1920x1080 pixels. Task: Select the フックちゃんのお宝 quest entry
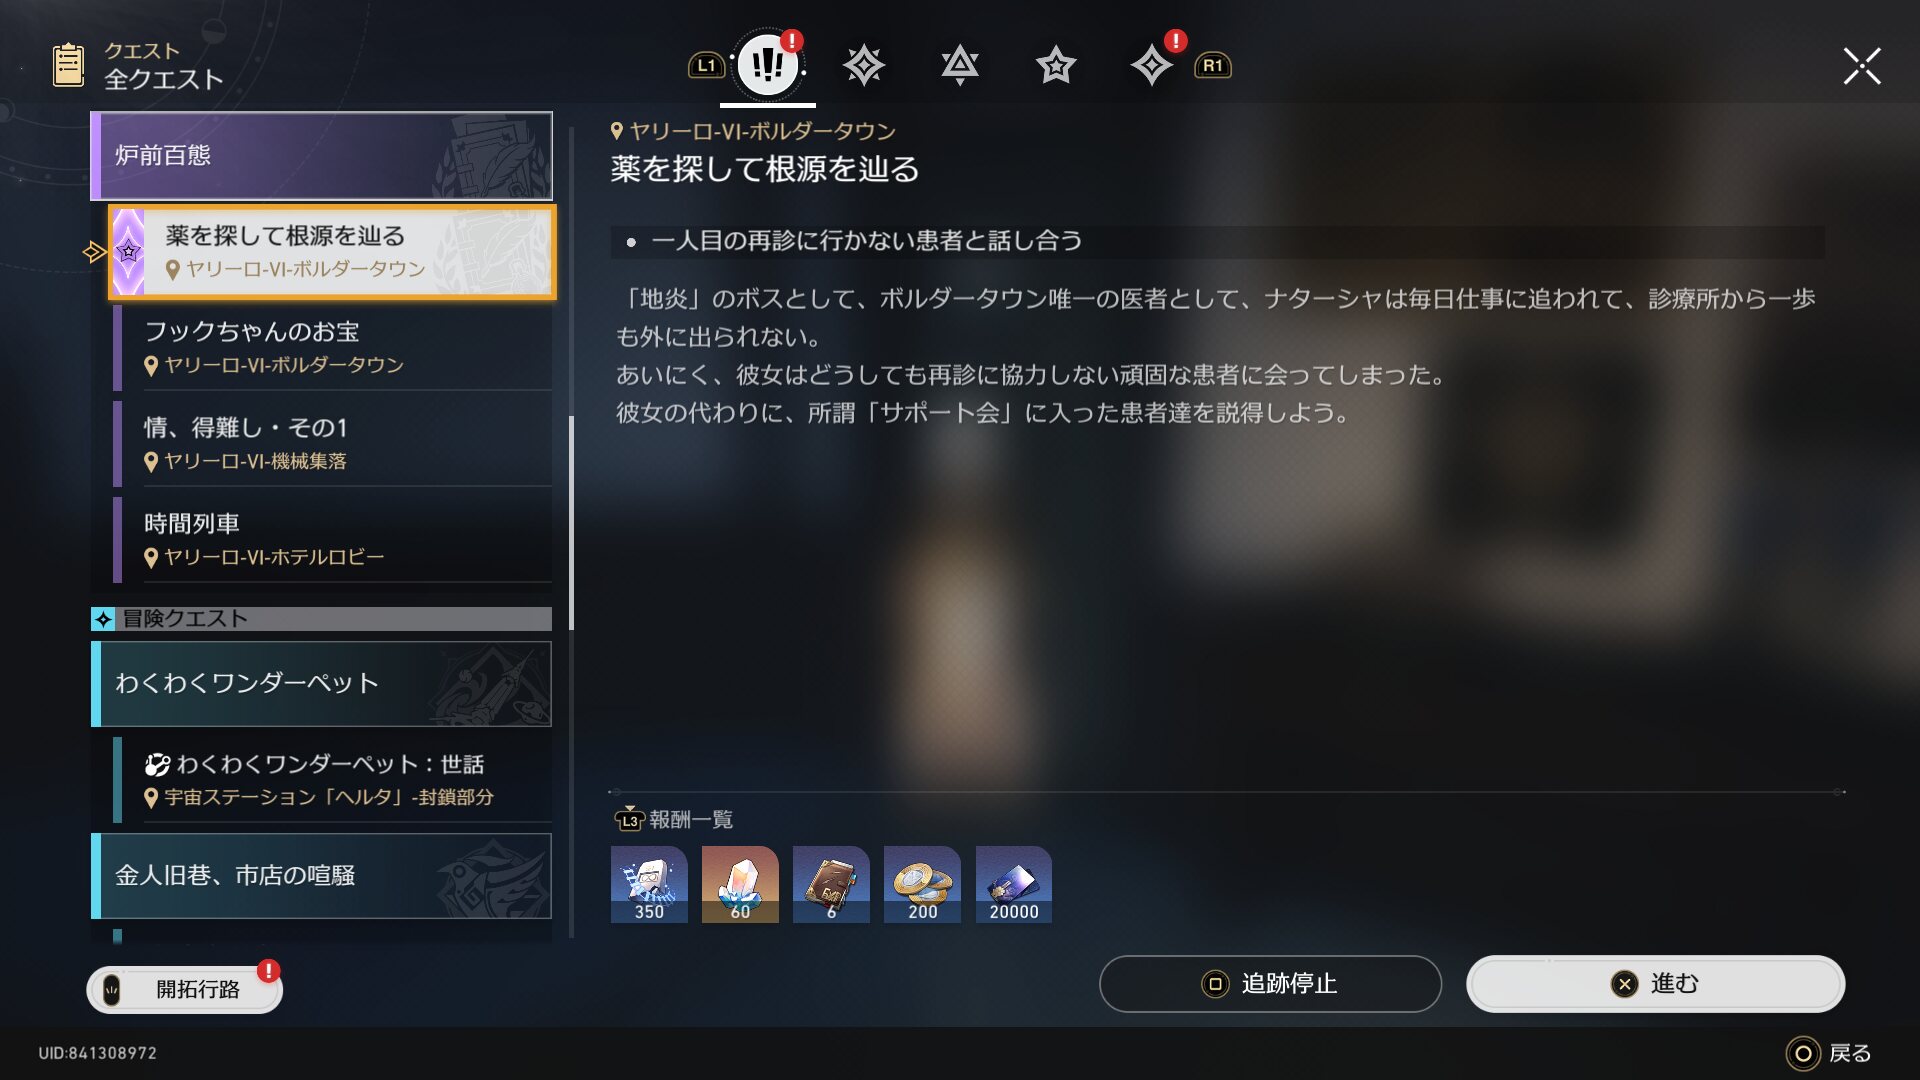point(332,347)
